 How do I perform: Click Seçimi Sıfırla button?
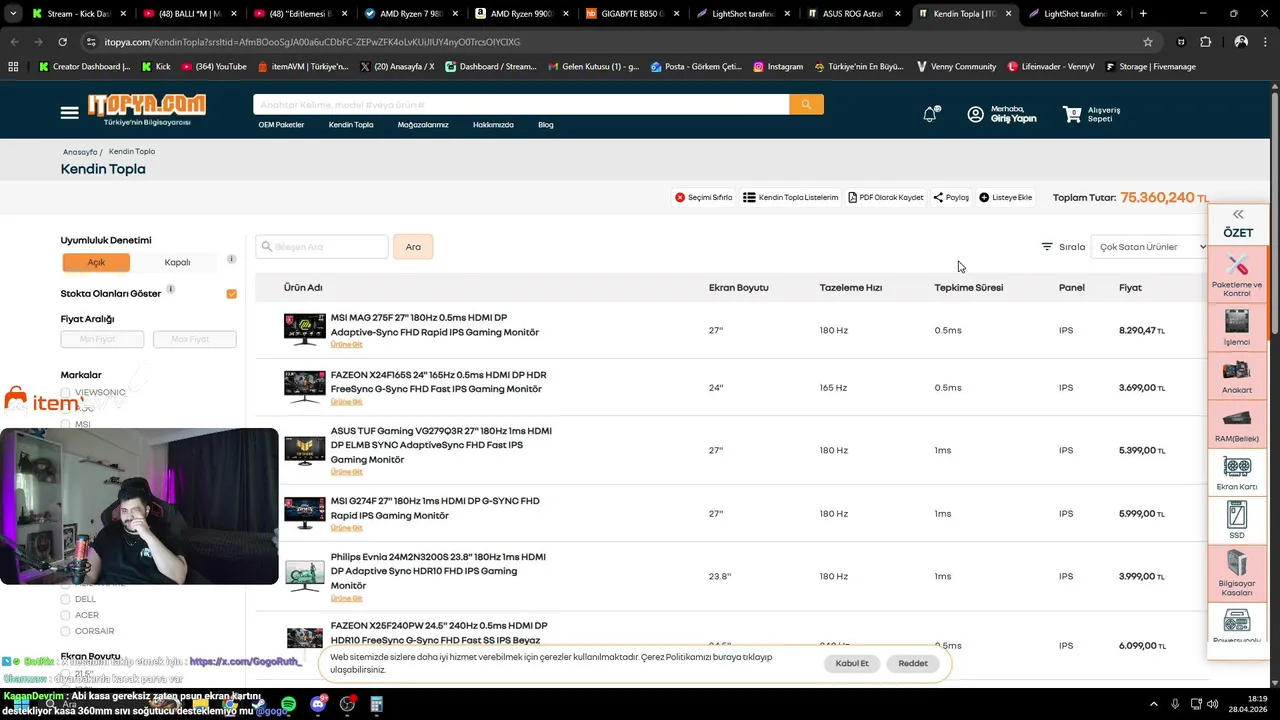pos(704,198)
